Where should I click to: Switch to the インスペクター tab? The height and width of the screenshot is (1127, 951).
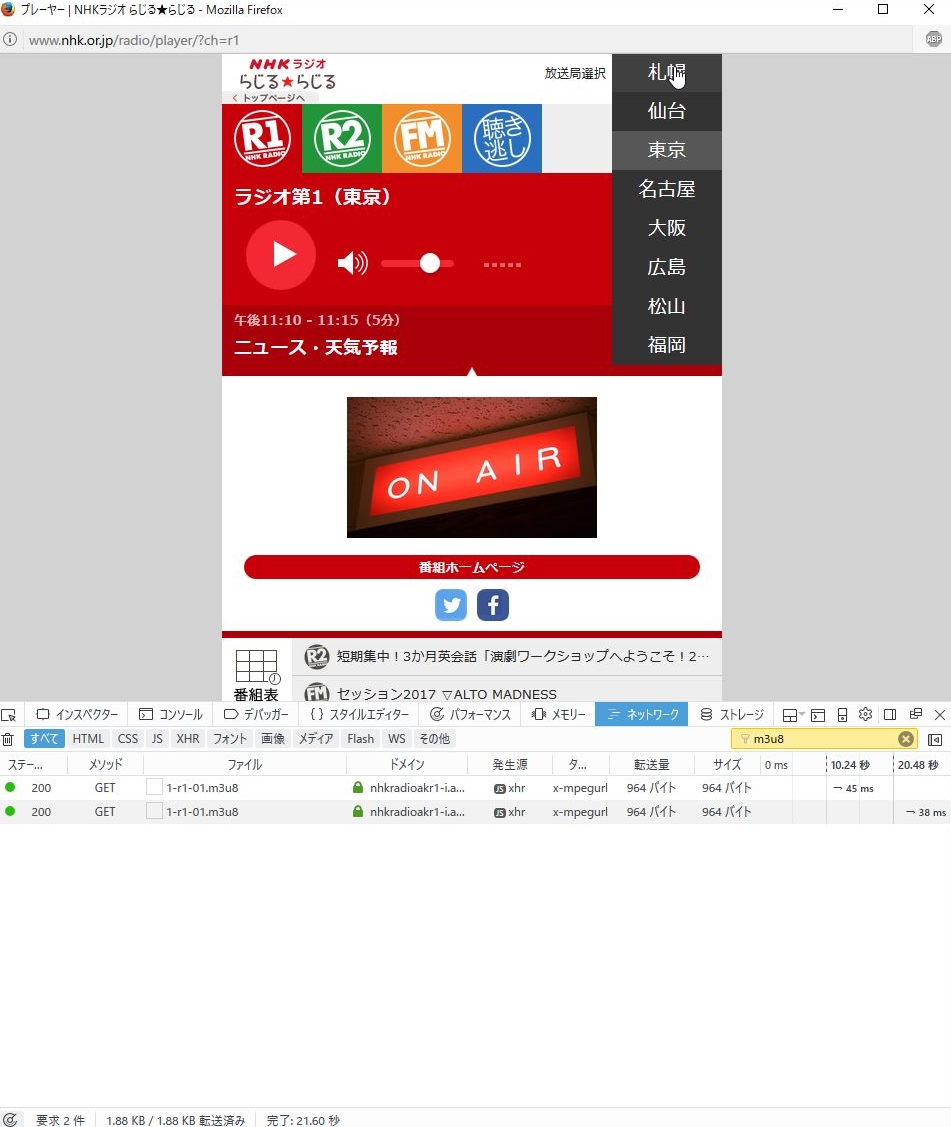[x=77, y=714]
